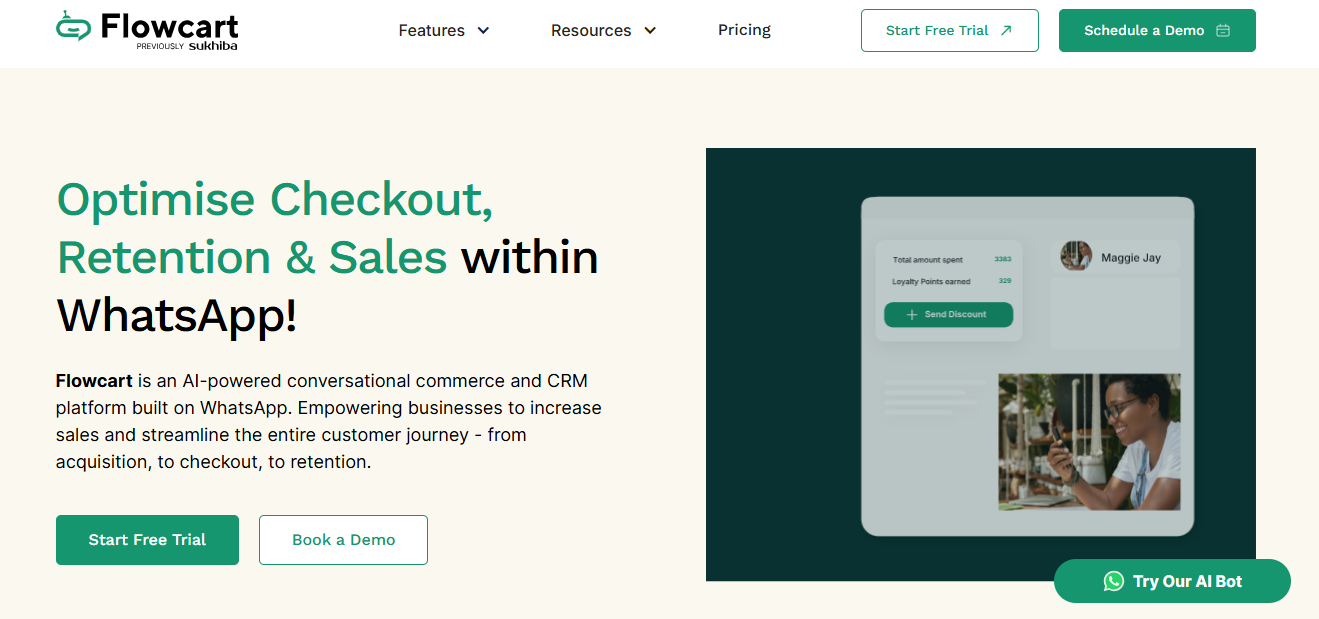This screenshot has height=619, width=1319.
Task: Click Book a Demo
Action: [x=343, y=540]
